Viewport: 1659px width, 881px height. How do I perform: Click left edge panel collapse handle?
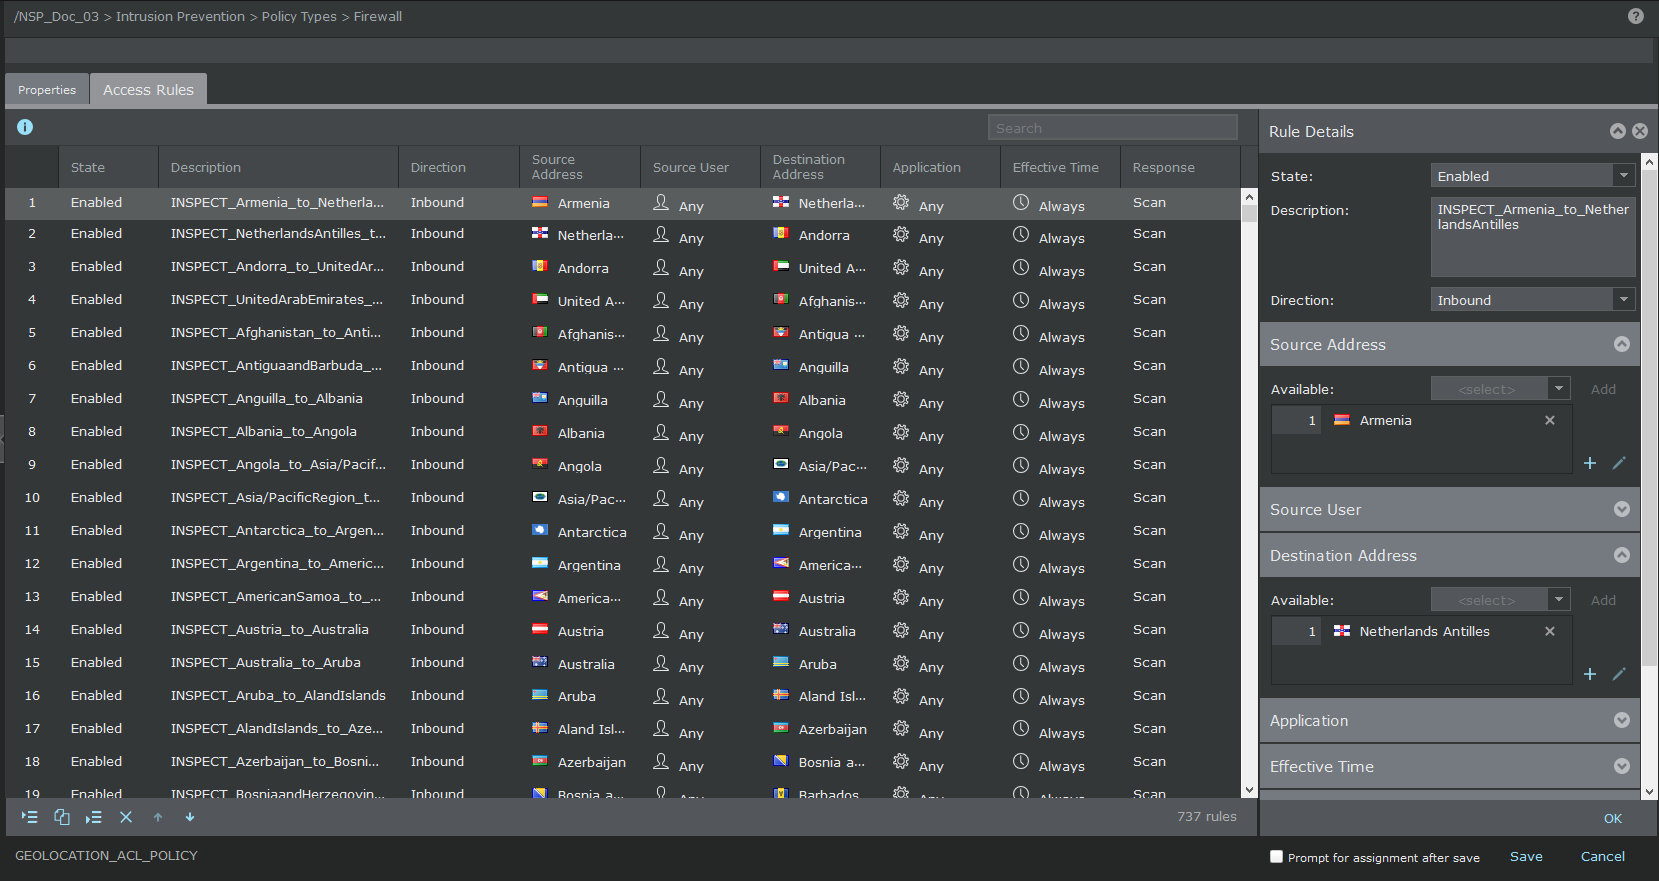click(2, 438)
